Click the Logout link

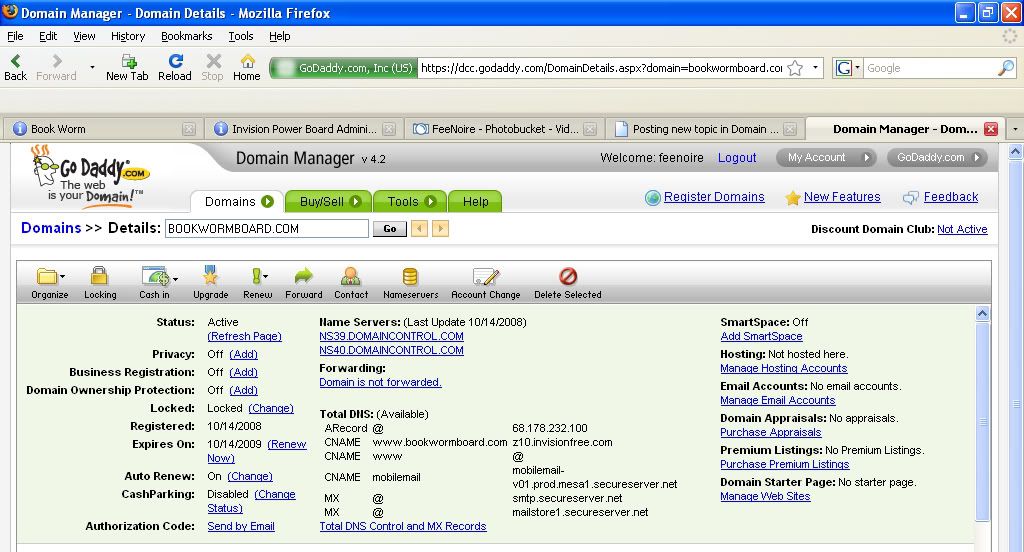(x=737, y=158)
